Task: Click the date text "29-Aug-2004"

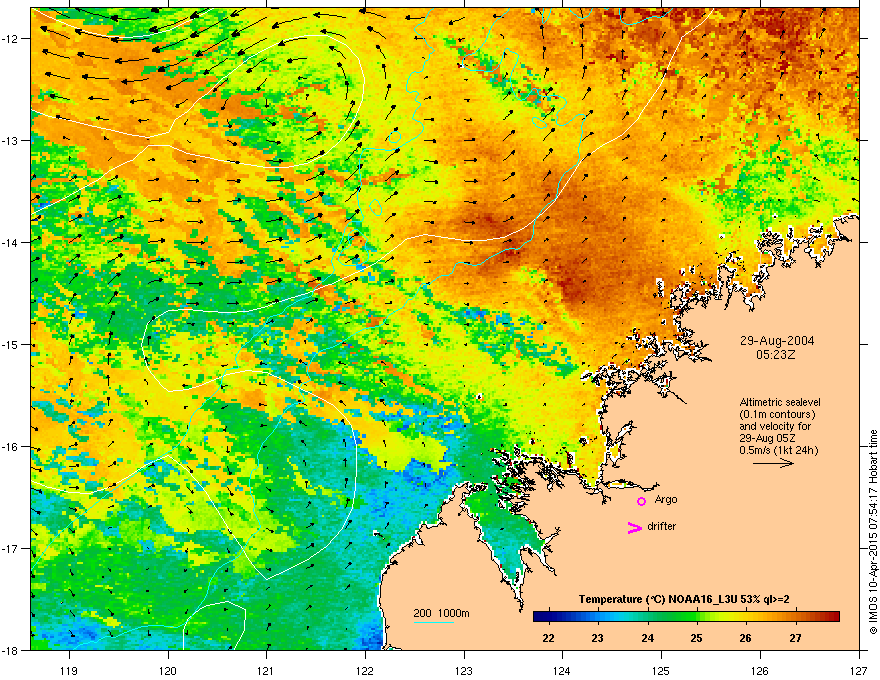Action: (777, 341)
